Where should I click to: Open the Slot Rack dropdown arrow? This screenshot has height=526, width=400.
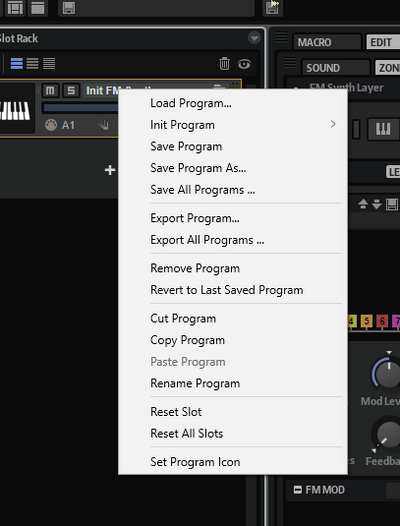pos(254,38)
